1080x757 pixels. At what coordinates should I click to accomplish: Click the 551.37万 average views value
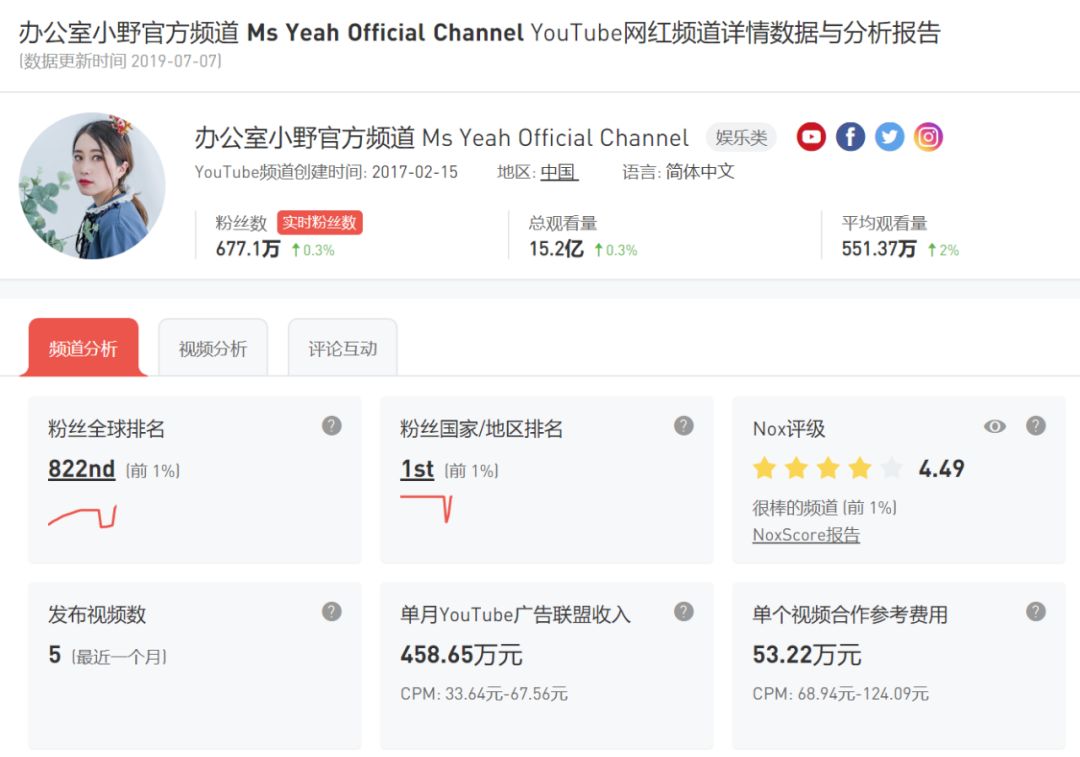click(878, 249)
